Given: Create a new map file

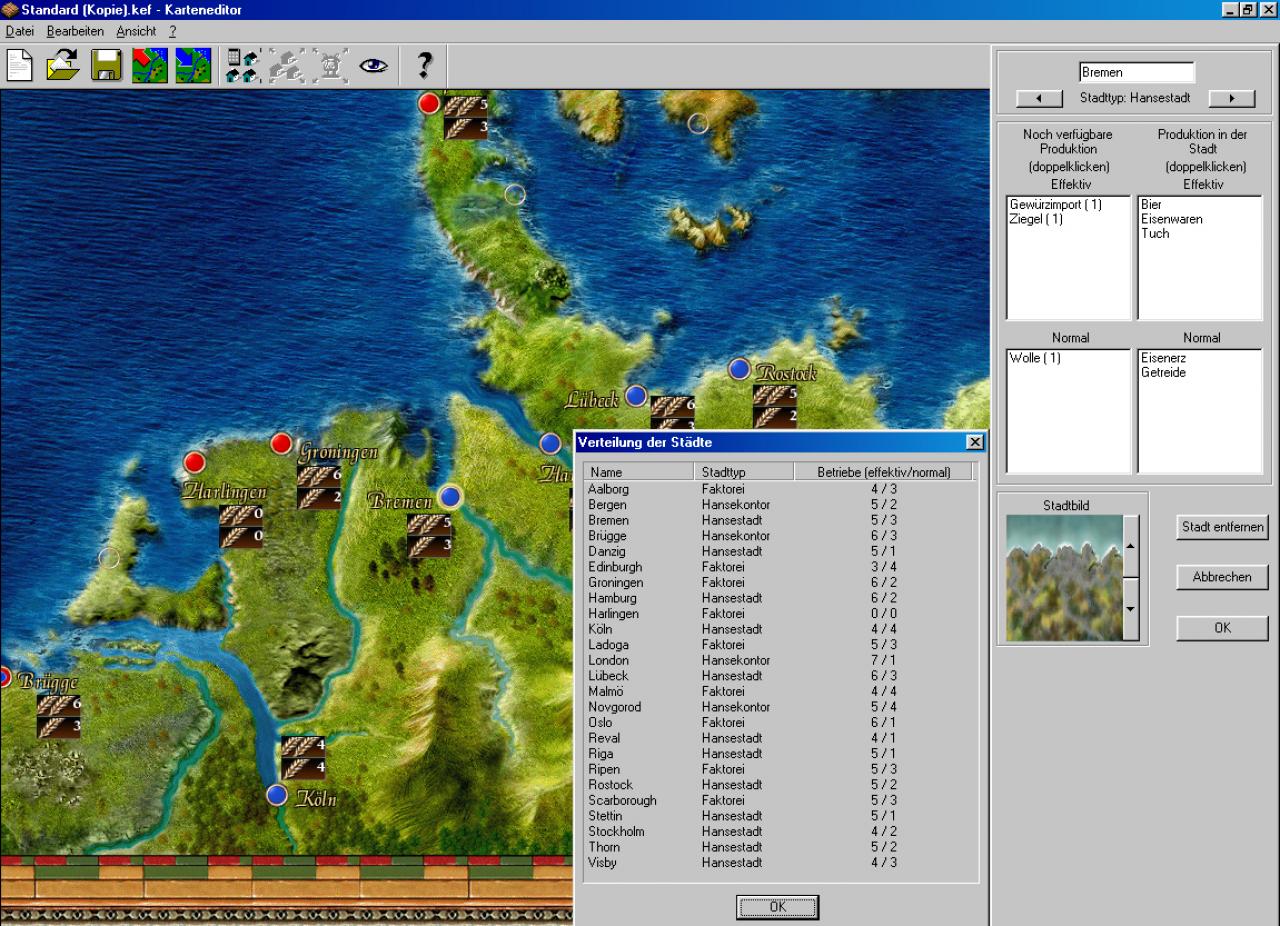Looking at the screenshot, I should [x=21, y=66].
